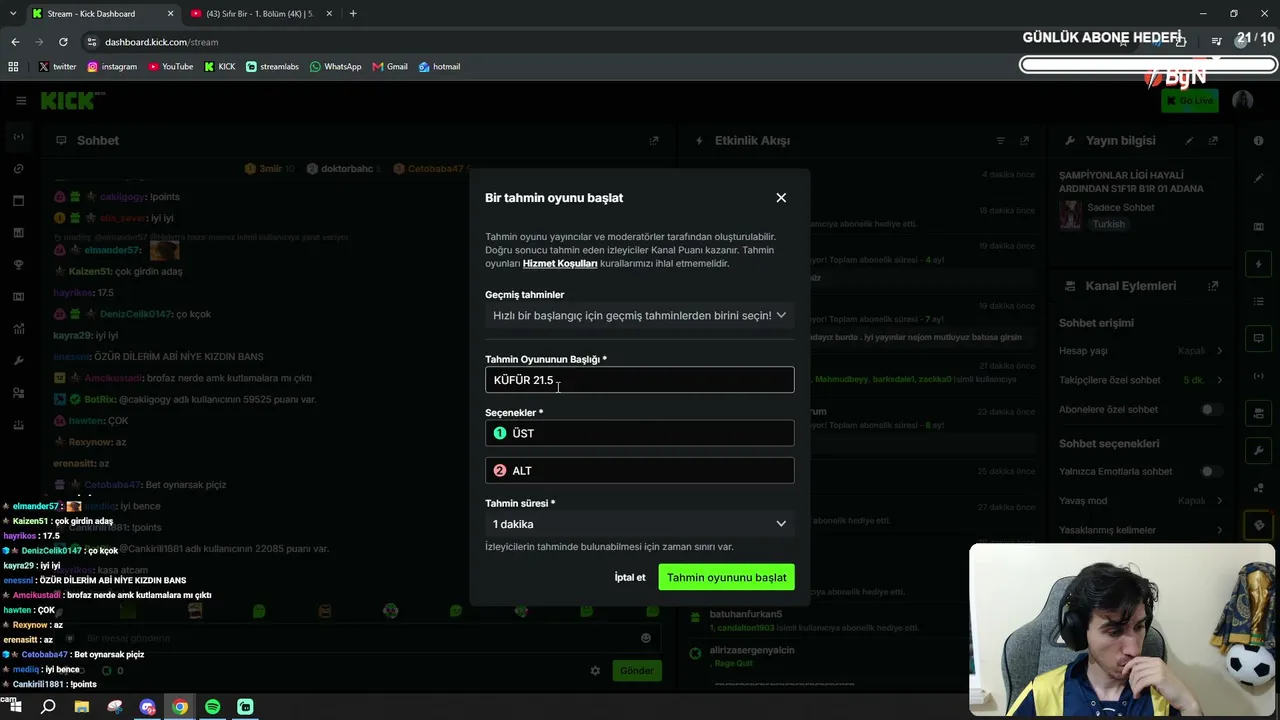The image size is (1280, 720).
Task: Open the instagram bookmark
Action: tap(112, 67)
